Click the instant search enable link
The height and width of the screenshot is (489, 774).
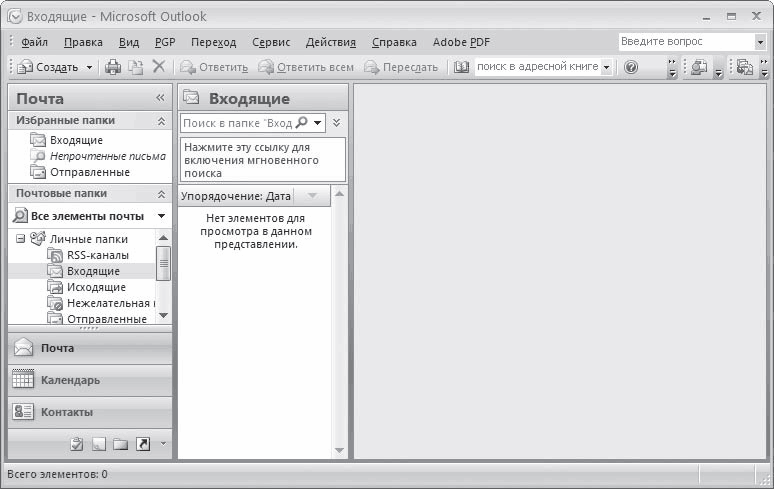click(251, 159)
